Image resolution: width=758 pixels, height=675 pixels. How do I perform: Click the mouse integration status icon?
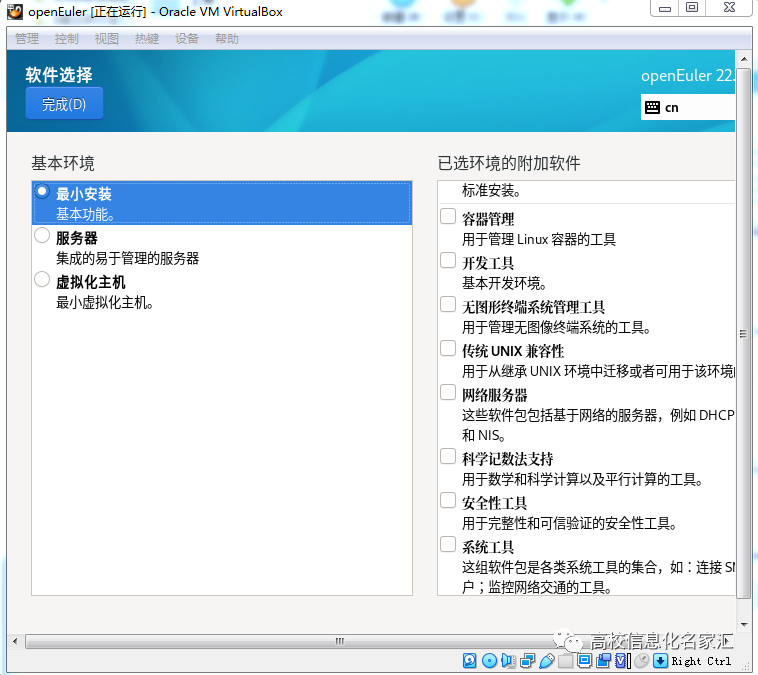click(x=641, y=660)
